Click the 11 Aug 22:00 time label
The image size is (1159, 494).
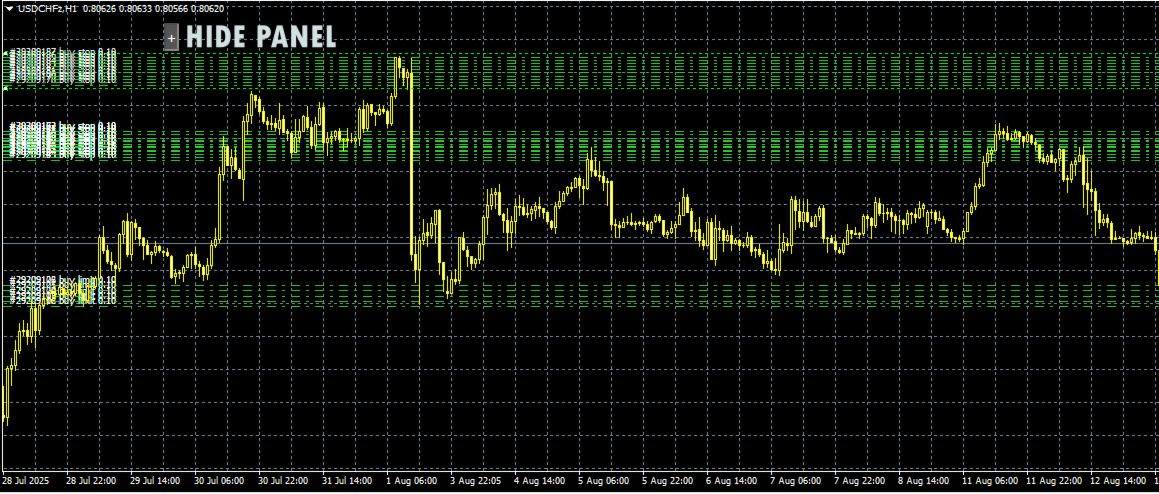click(x=1052, y=481)
